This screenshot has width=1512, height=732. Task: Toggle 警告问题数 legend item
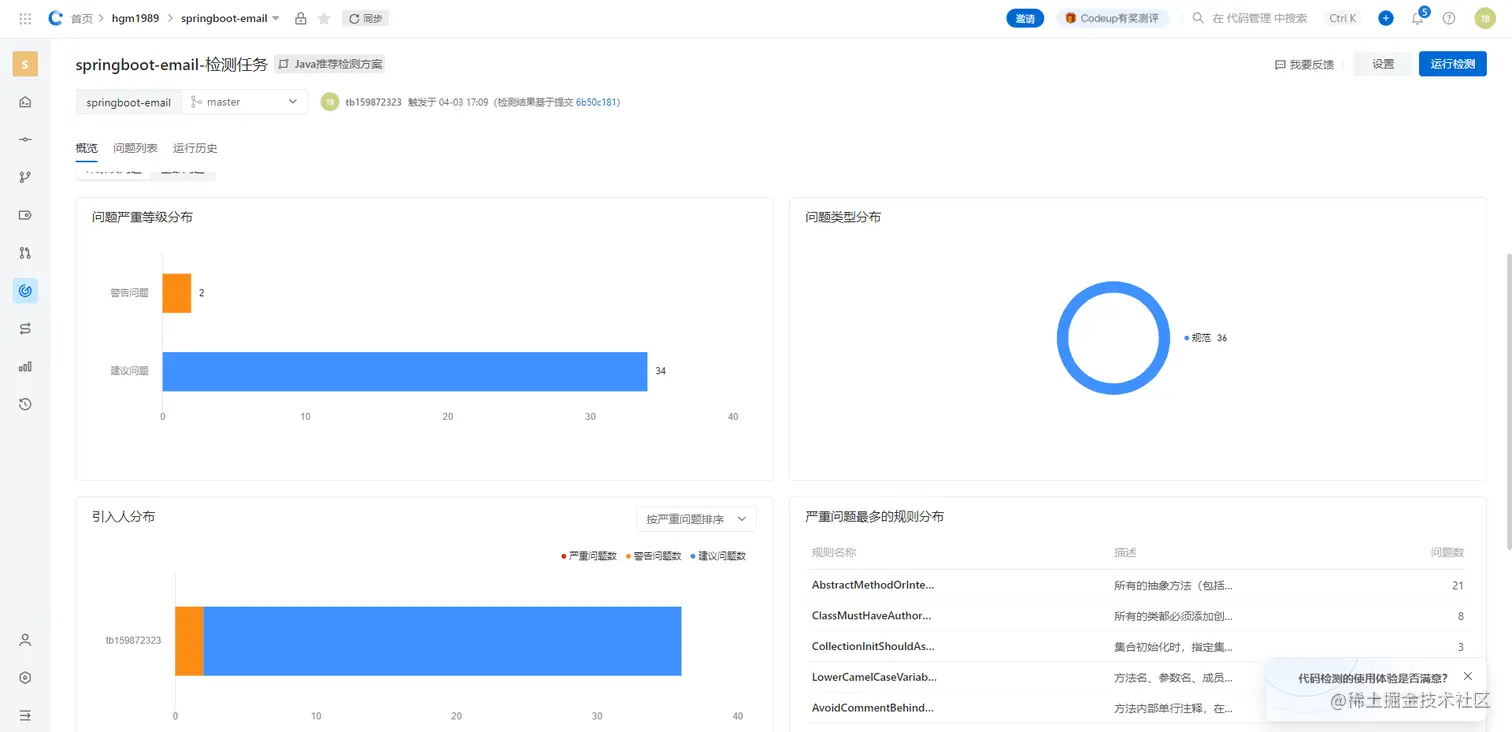pos(654,555)
